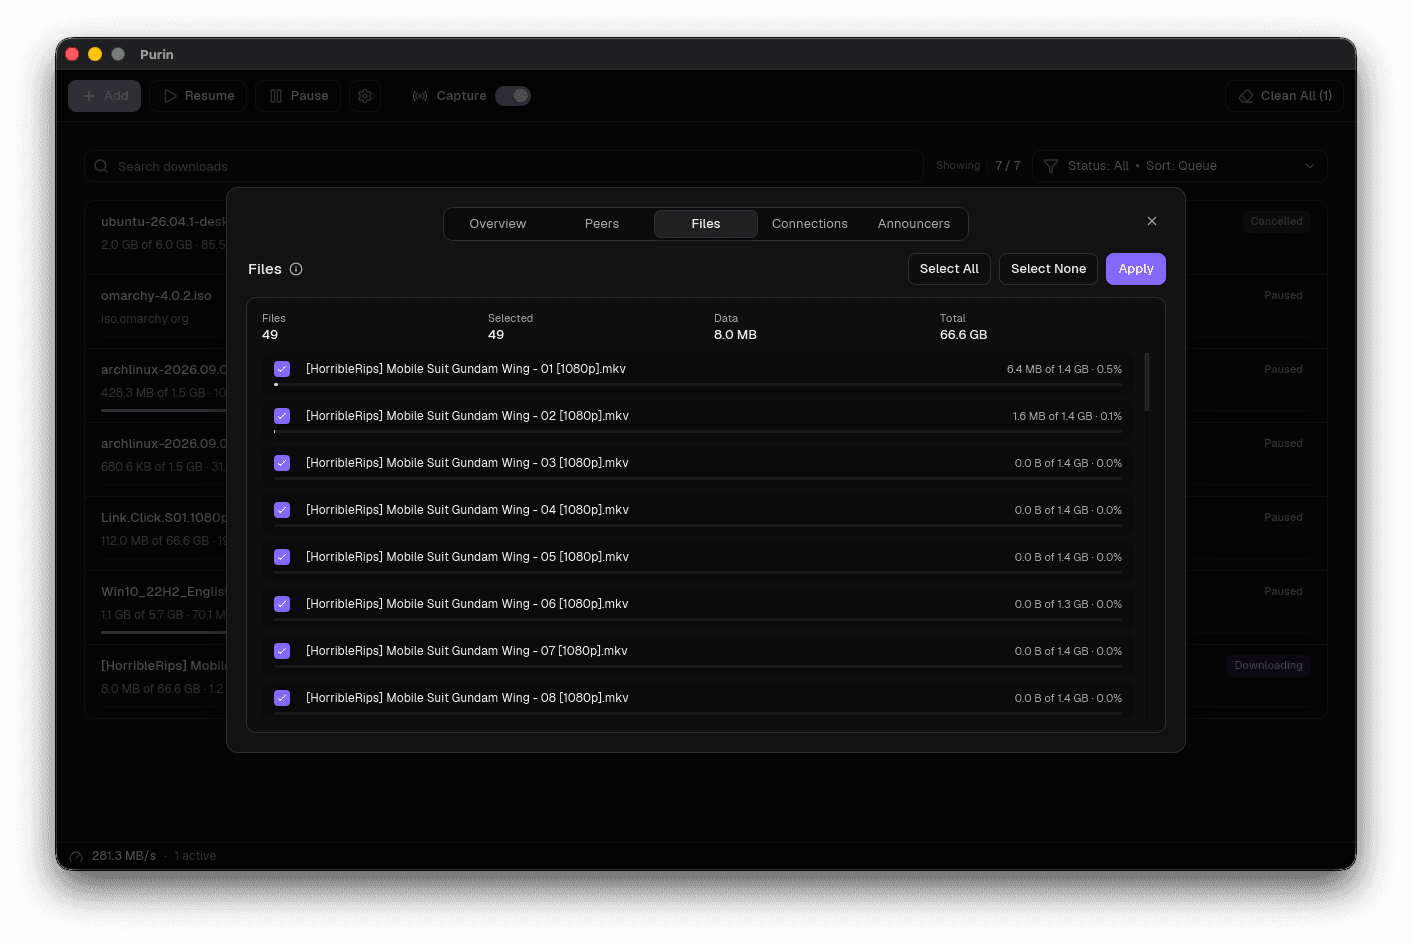
Task: Uncheck Gundam Wing - 02 file checkbox
Action: coord(282,416)
